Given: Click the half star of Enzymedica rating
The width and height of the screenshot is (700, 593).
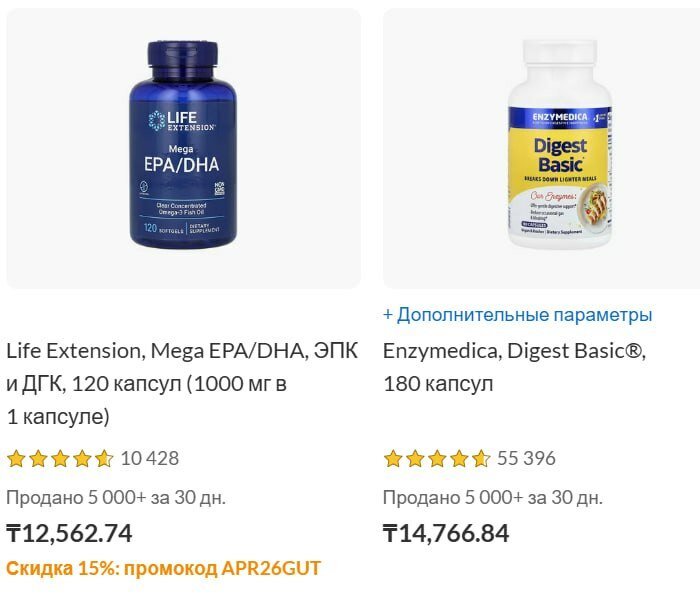Looking at the screenshot, I should (x=481, y=459).
